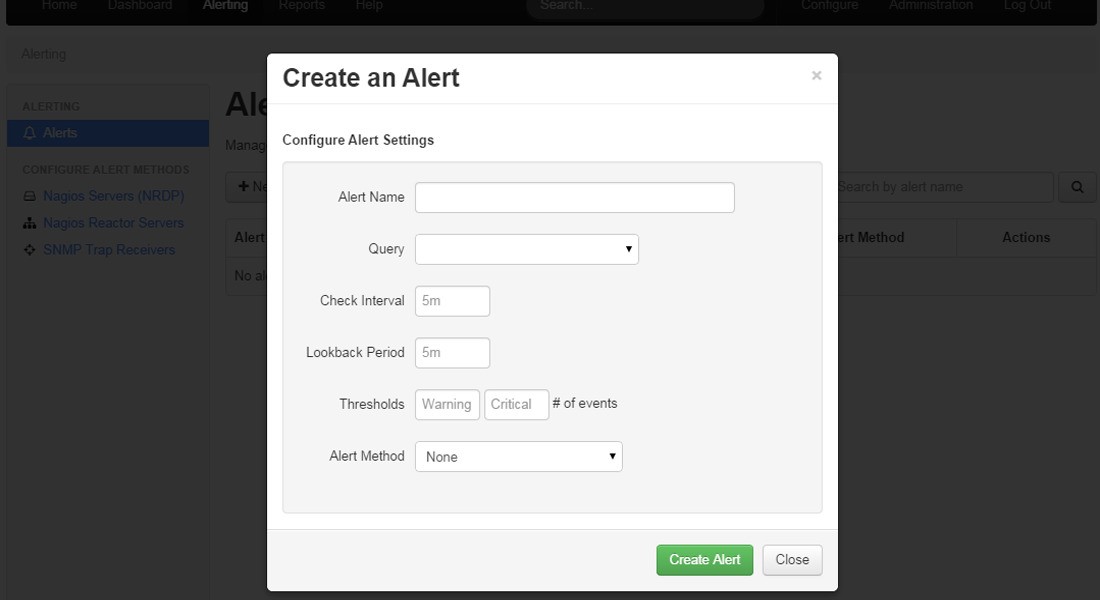
Task: Open the Reports menu
Action: (301, 6)
